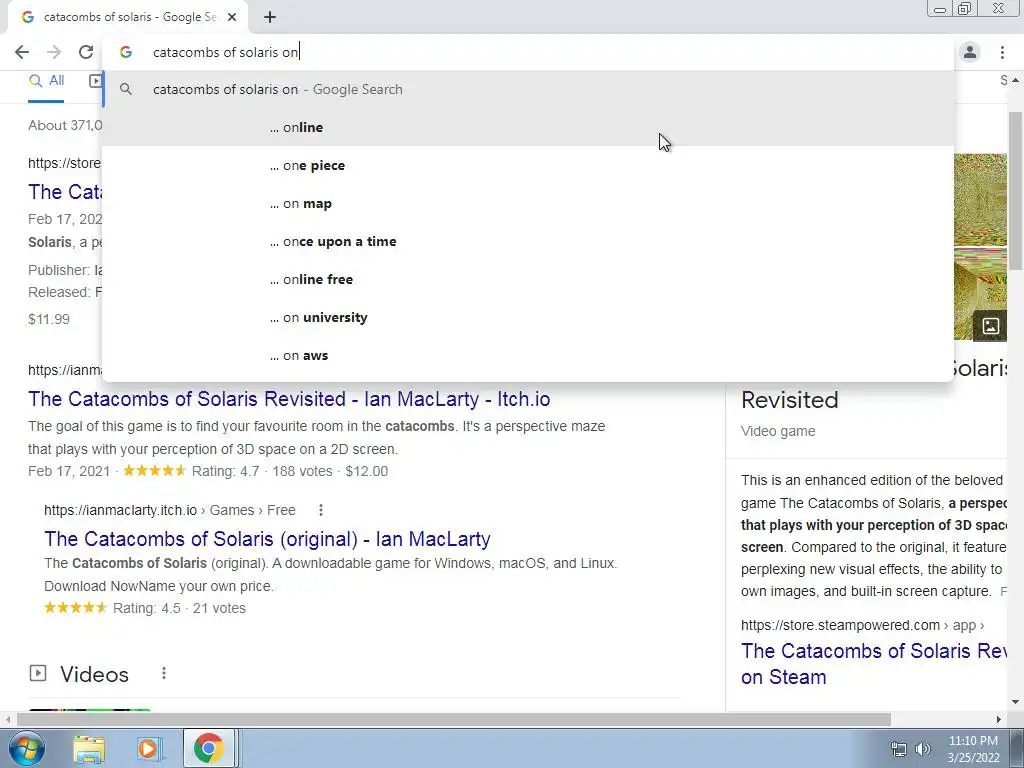Click the Videos section play icon

[x=38, y=673]
